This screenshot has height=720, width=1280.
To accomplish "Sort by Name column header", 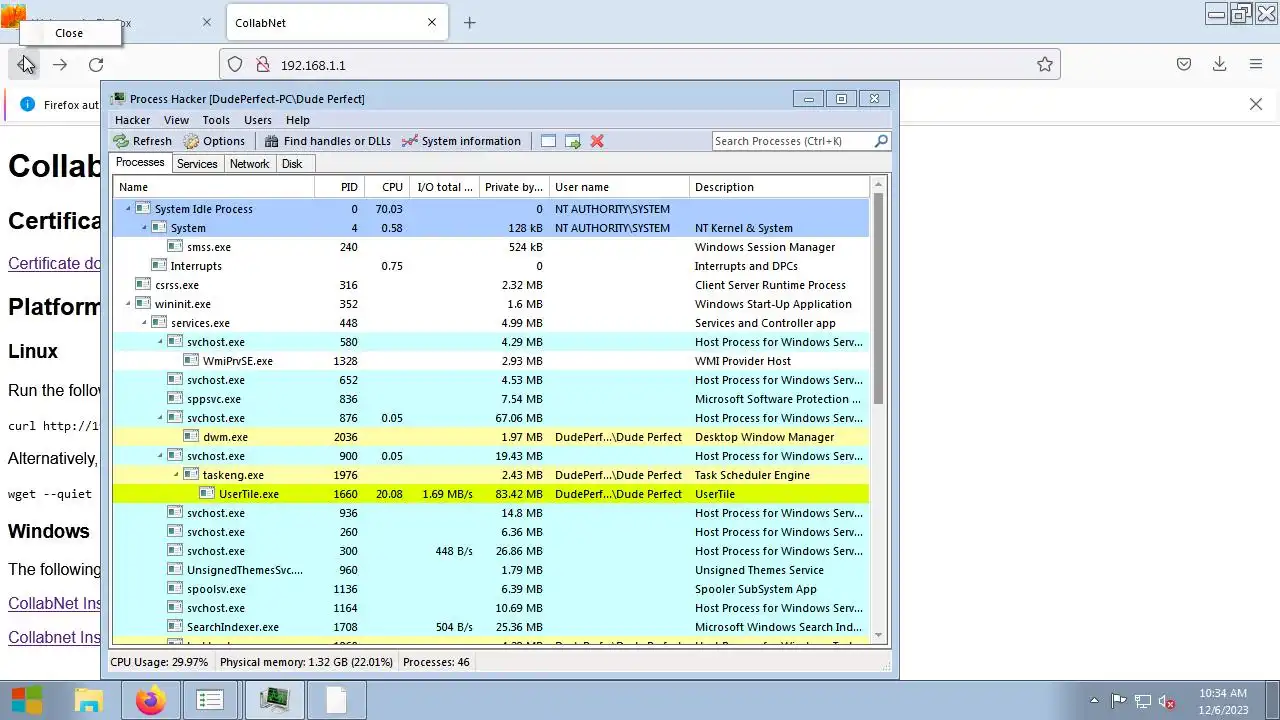I will click(x=214, y=187).
